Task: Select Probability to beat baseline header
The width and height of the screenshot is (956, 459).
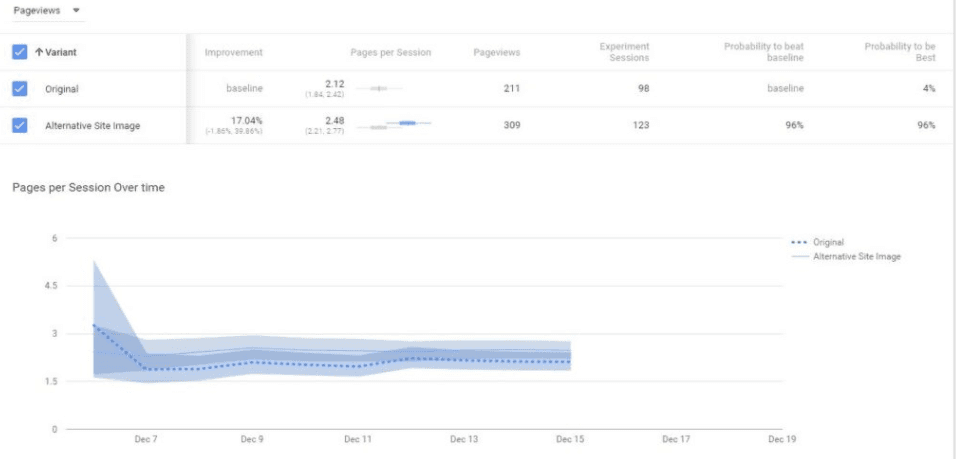Action: 764,52
